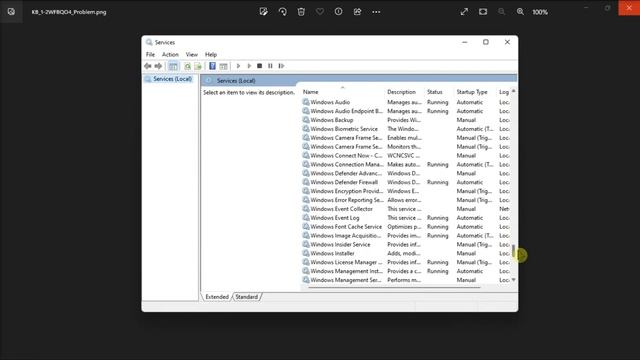Image resolution: width=640 pixels, height=360 pixels.
Task: Click the Back arrow in Services toolbar
Action: [148, 66]
